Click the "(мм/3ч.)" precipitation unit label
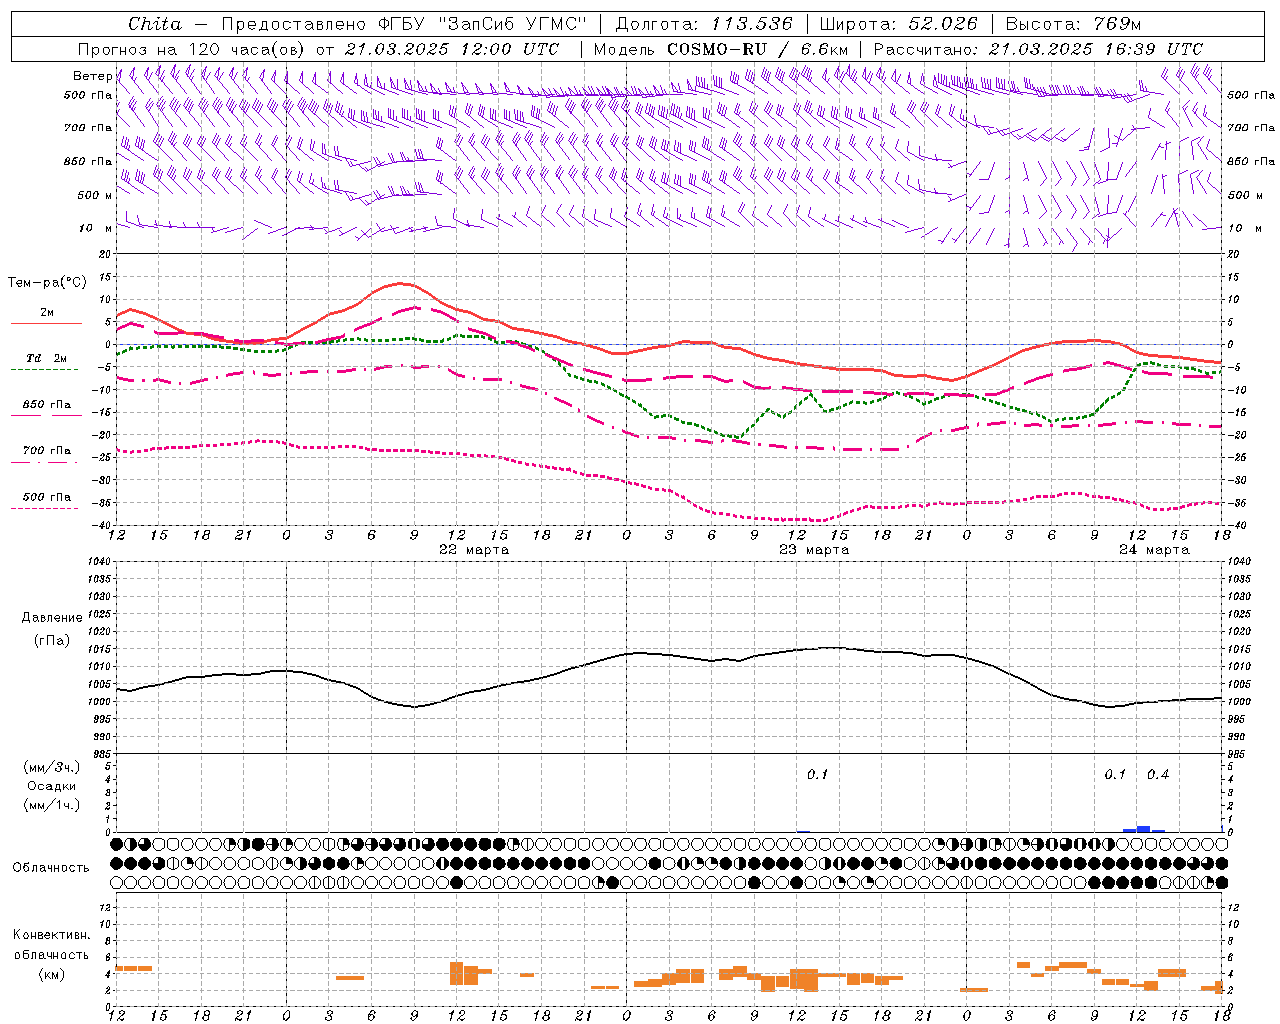Image resolution: width=1280 pixels, height=1024 pixels. [x=52, y=768]
